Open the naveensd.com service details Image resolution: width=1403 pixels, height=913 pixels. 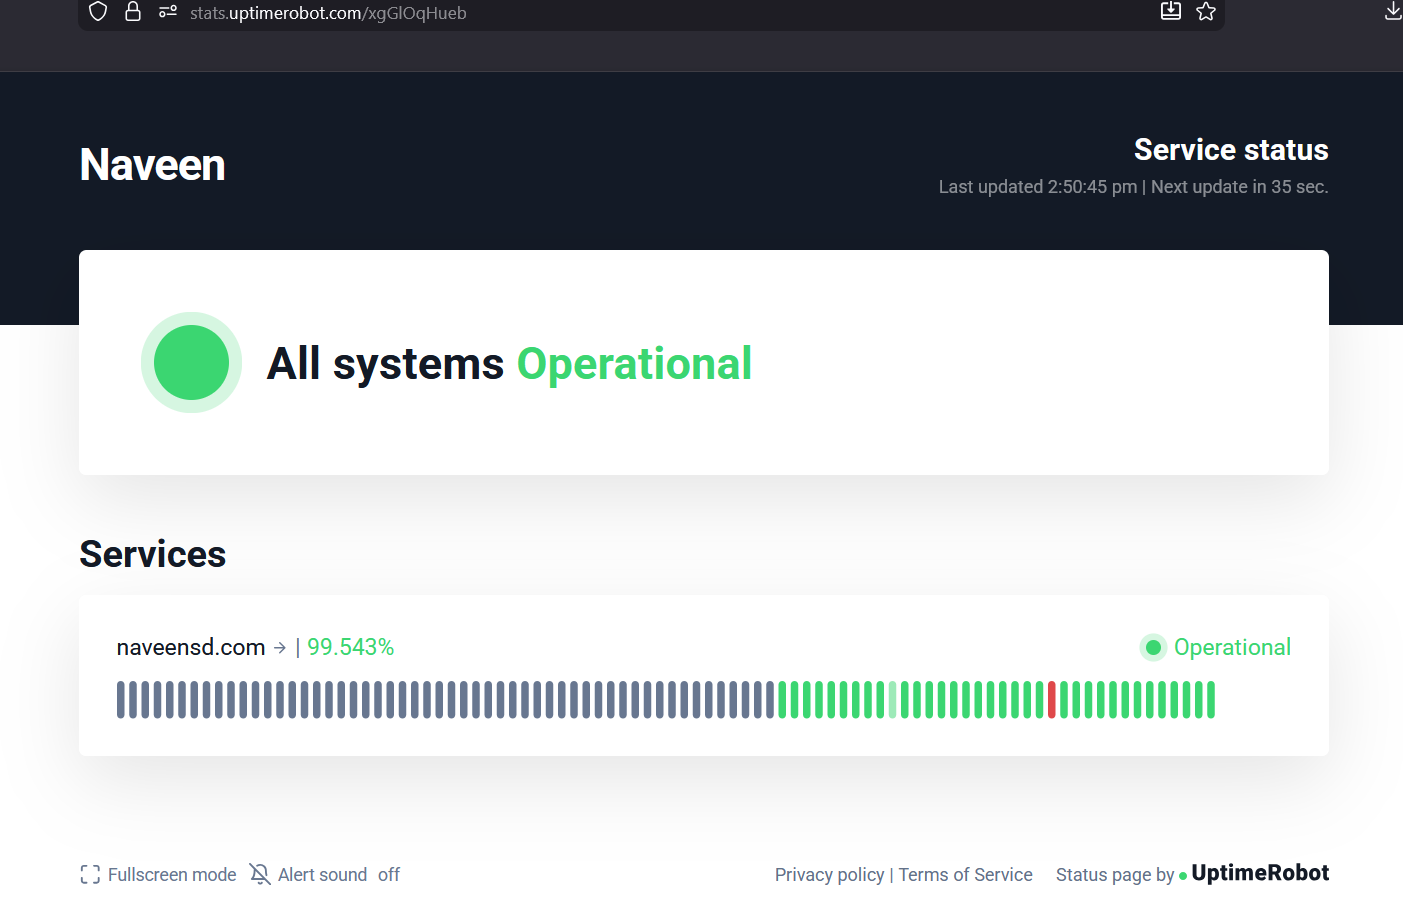coord(191,648)
